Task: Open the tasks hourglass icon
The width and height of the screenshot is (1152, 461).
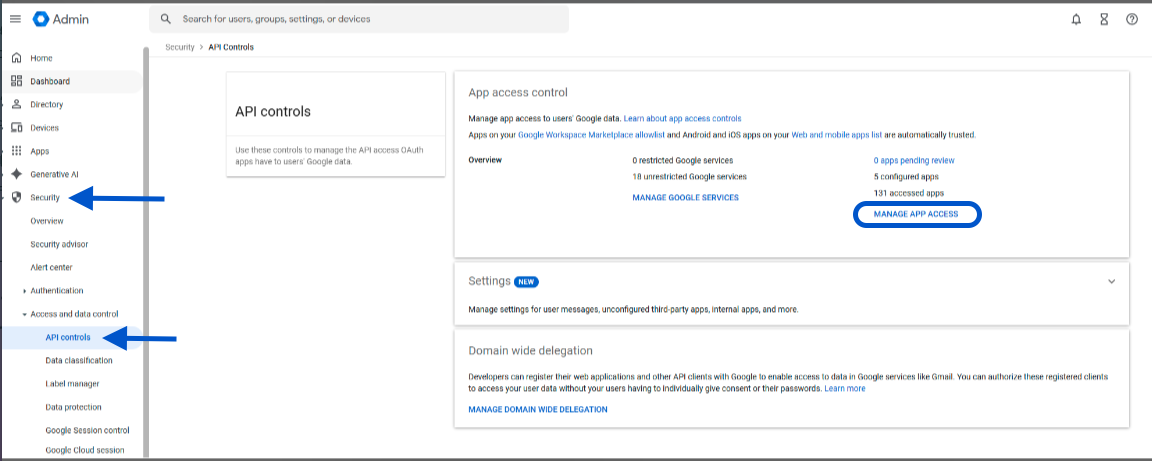Action: coord(1104,20)
